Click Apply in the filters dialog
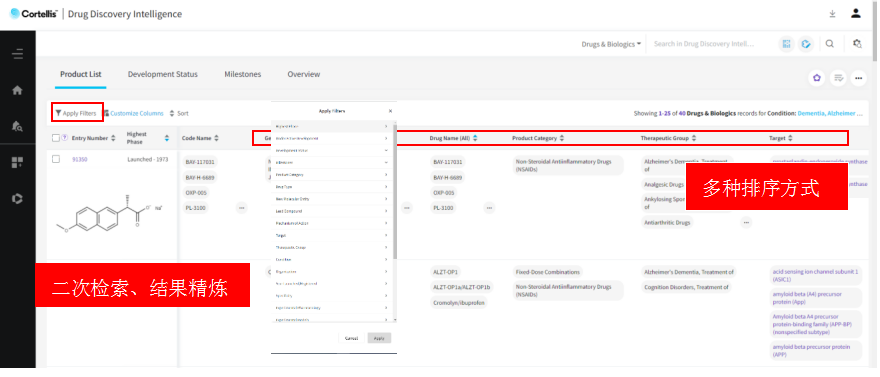The height and width of the screenshot is (377, 880). [379, 338]
